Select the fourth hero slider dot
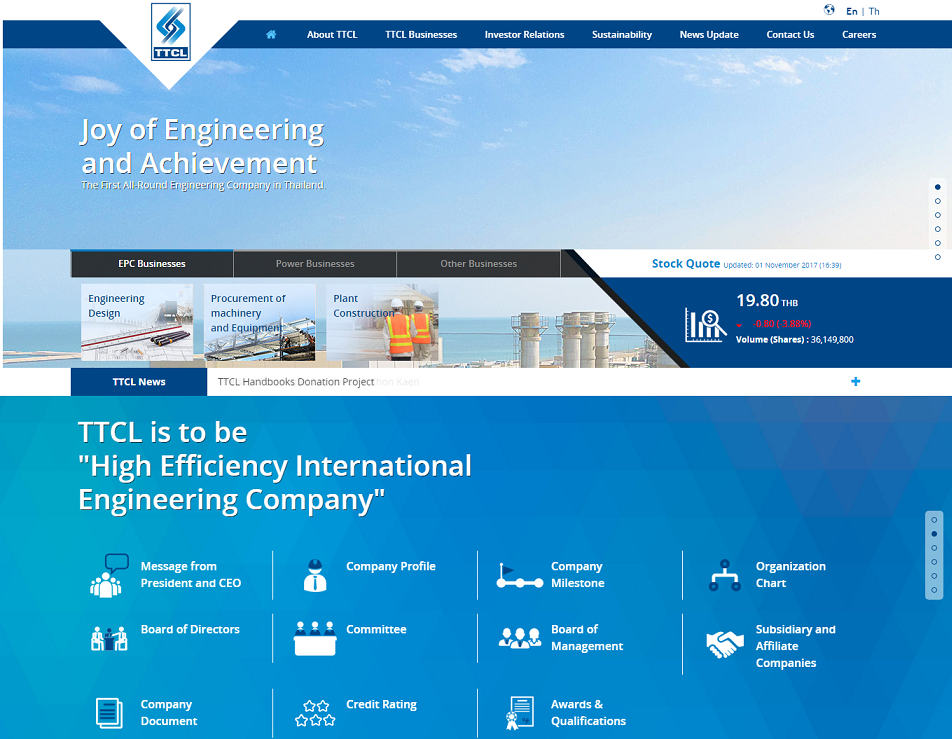This screenshot has height=739, width=952. coord(937,229)
